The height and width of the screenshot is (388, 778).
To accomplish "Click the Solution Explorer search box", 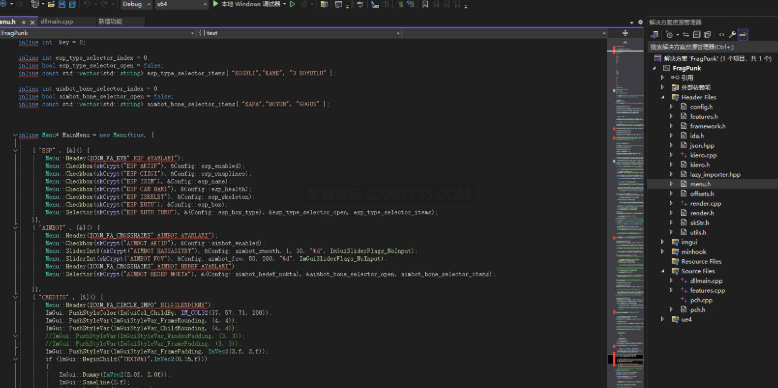I will (713, 47).
